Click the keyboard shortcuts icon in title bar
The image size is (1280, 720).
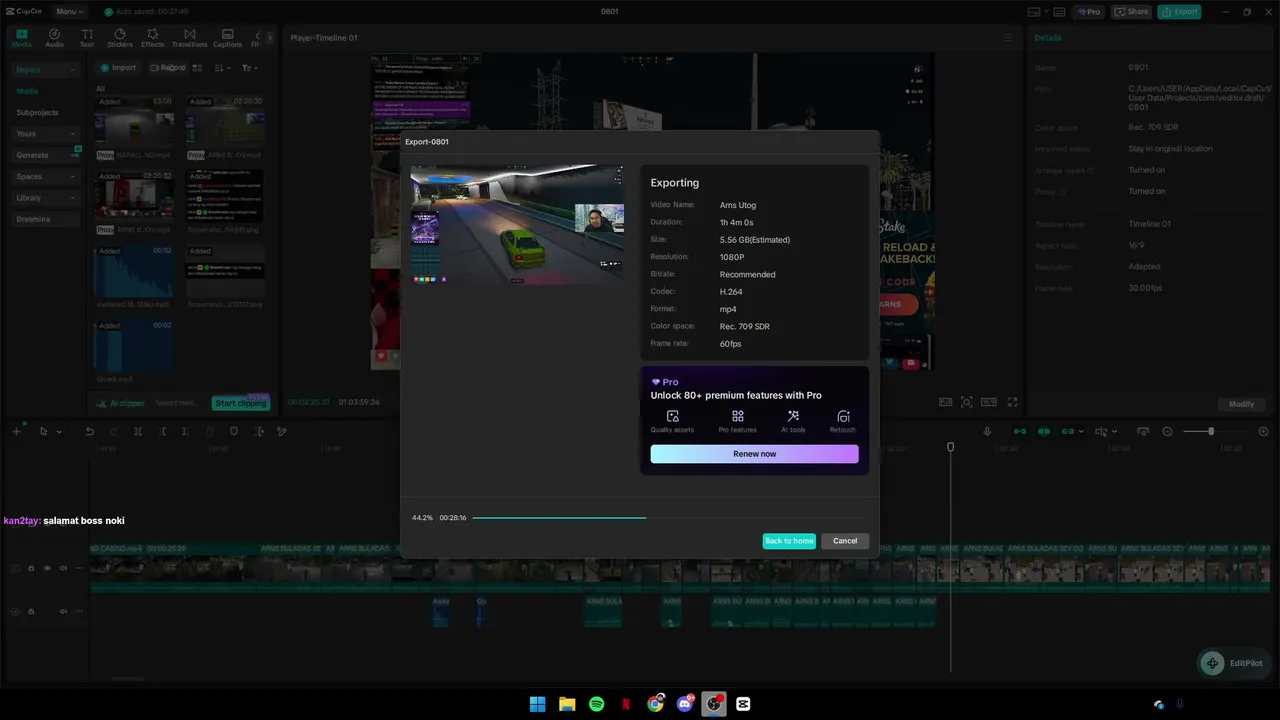1061,12
